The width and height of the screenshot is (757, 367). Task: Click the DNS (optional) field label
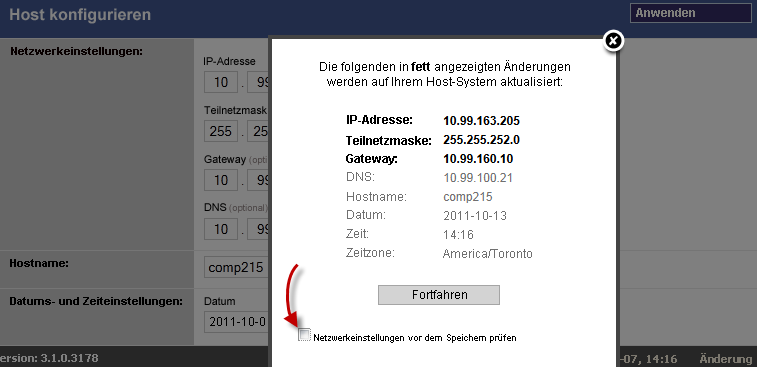(235, 208)
